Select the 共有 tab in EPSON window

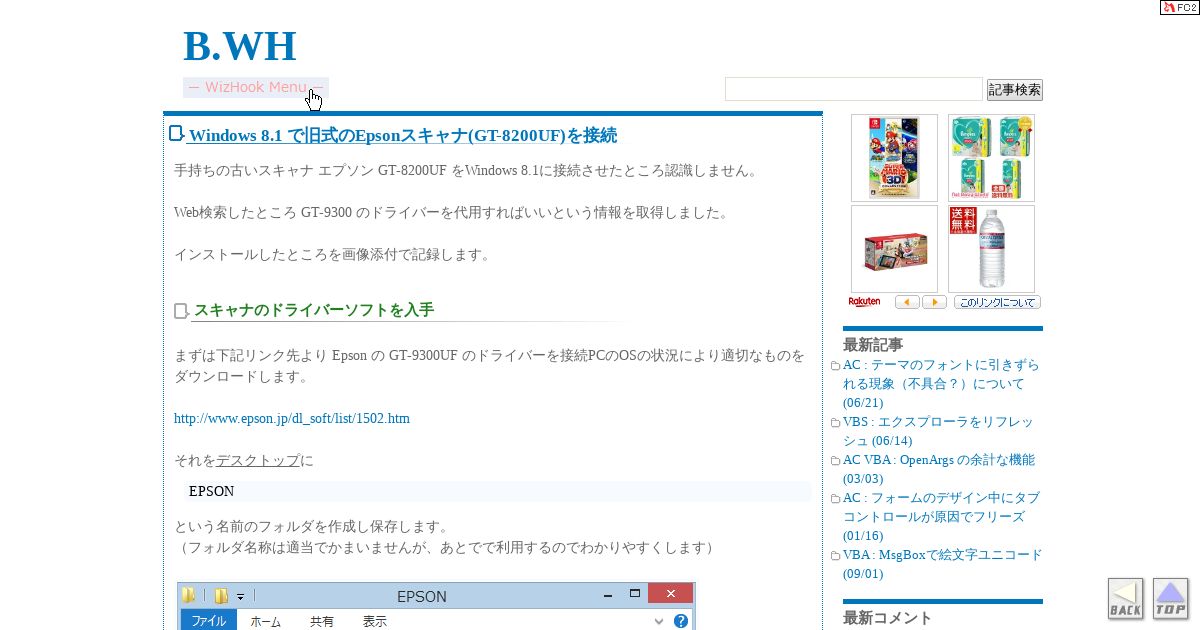tap(322, 621)
